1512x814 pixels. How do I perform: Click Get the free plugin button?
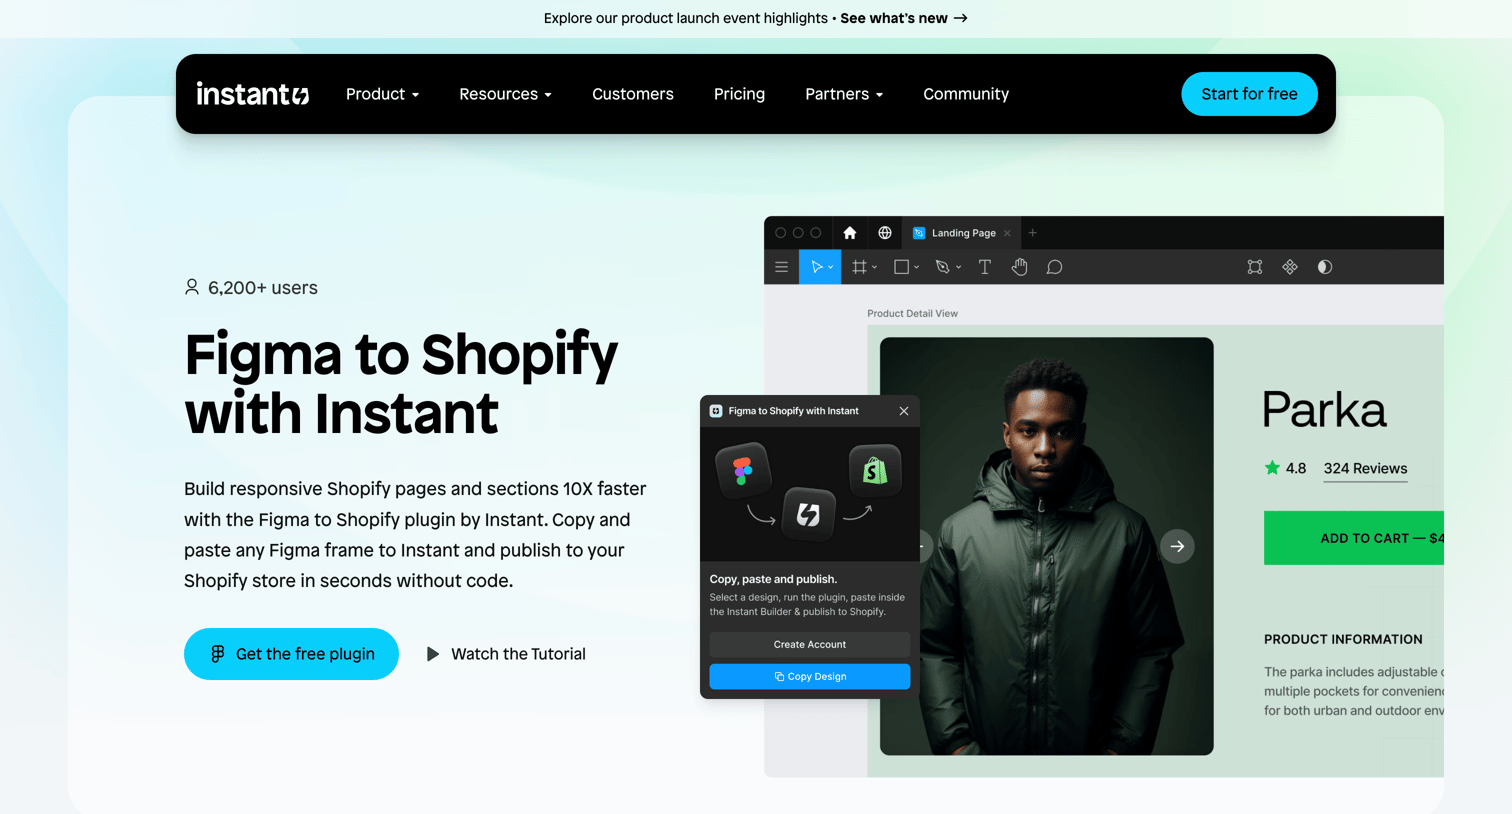[x=291, y=654]
